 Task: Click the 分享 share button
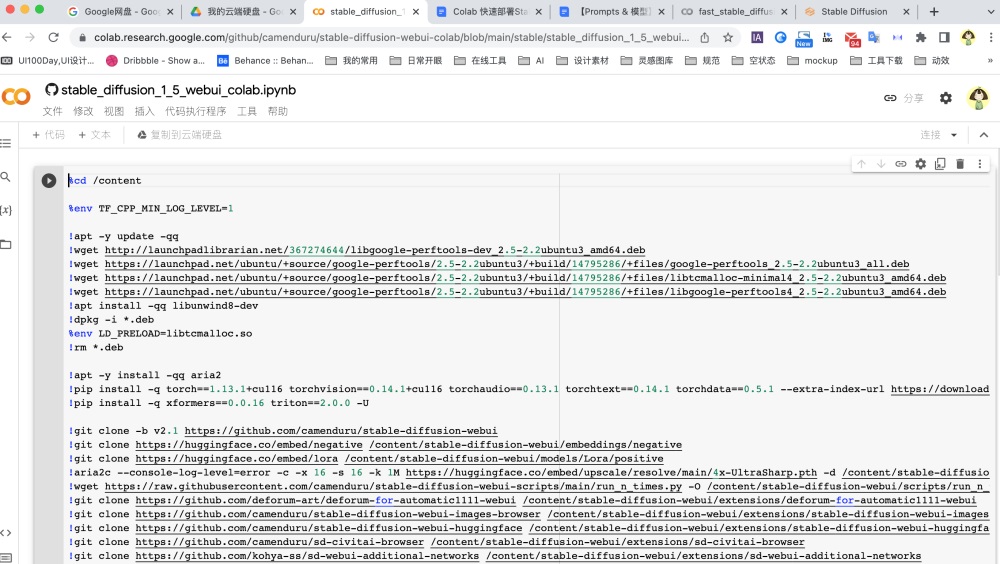(x=904, y=98)
